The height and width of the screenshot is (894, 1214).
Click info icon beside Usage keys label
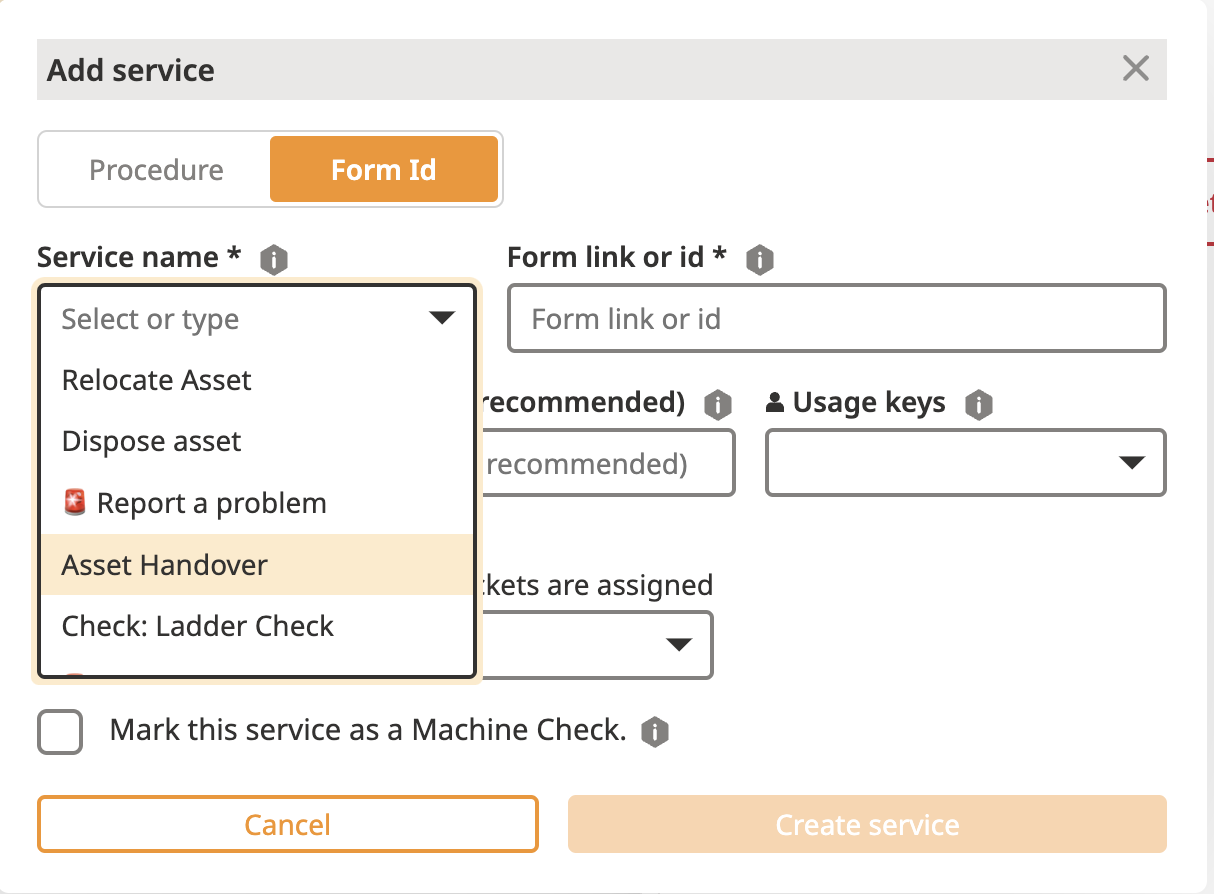(978, 405)
